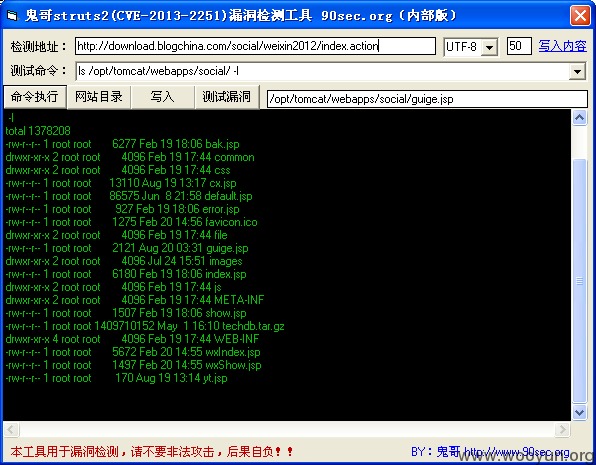Select the js directory row
The height and width of the screenshot is (465, 596).
tap(113, 287)
